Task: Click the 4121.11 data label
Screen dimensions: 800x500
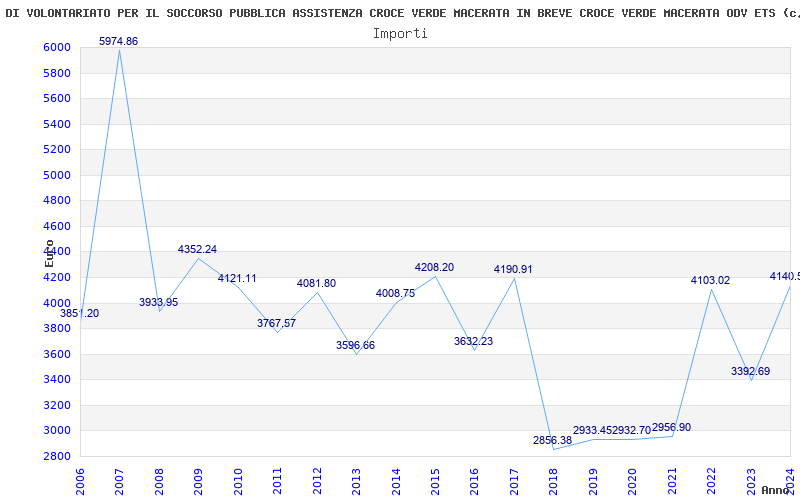Action: [x=237, y=278]
